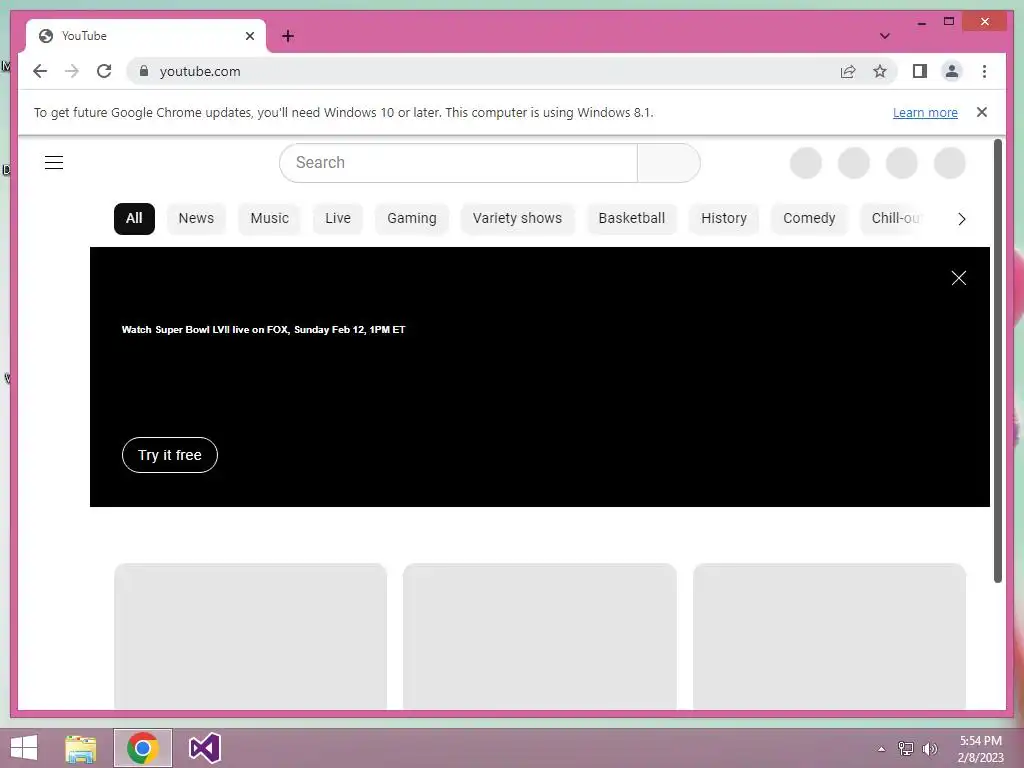Focus the YouTube Search box

coord(458,163)
